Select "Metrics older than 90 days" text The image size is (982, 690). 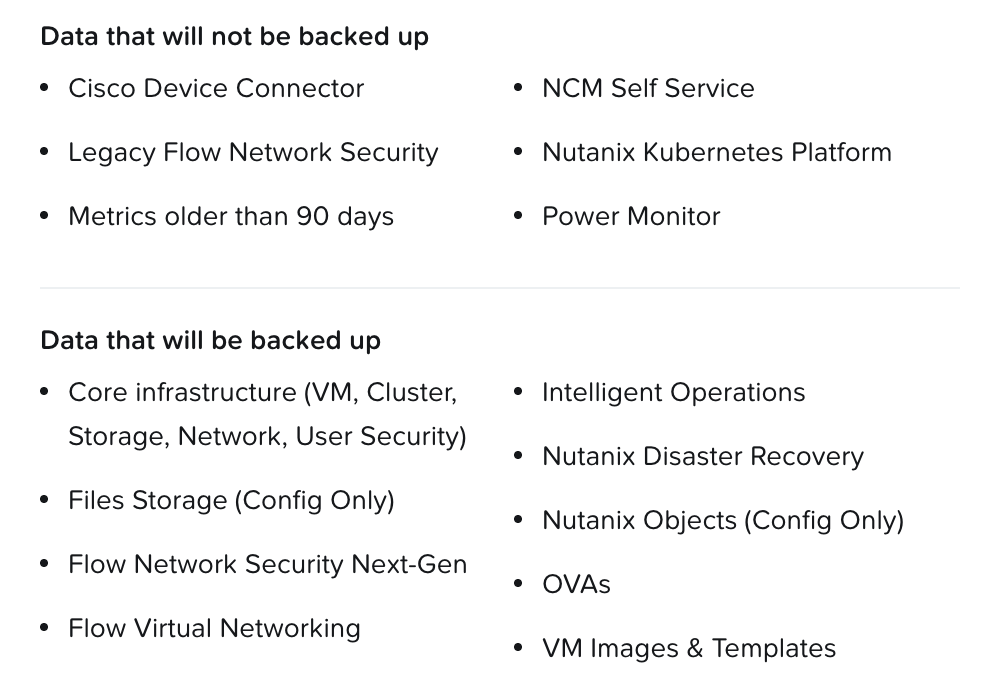point(231,216)
